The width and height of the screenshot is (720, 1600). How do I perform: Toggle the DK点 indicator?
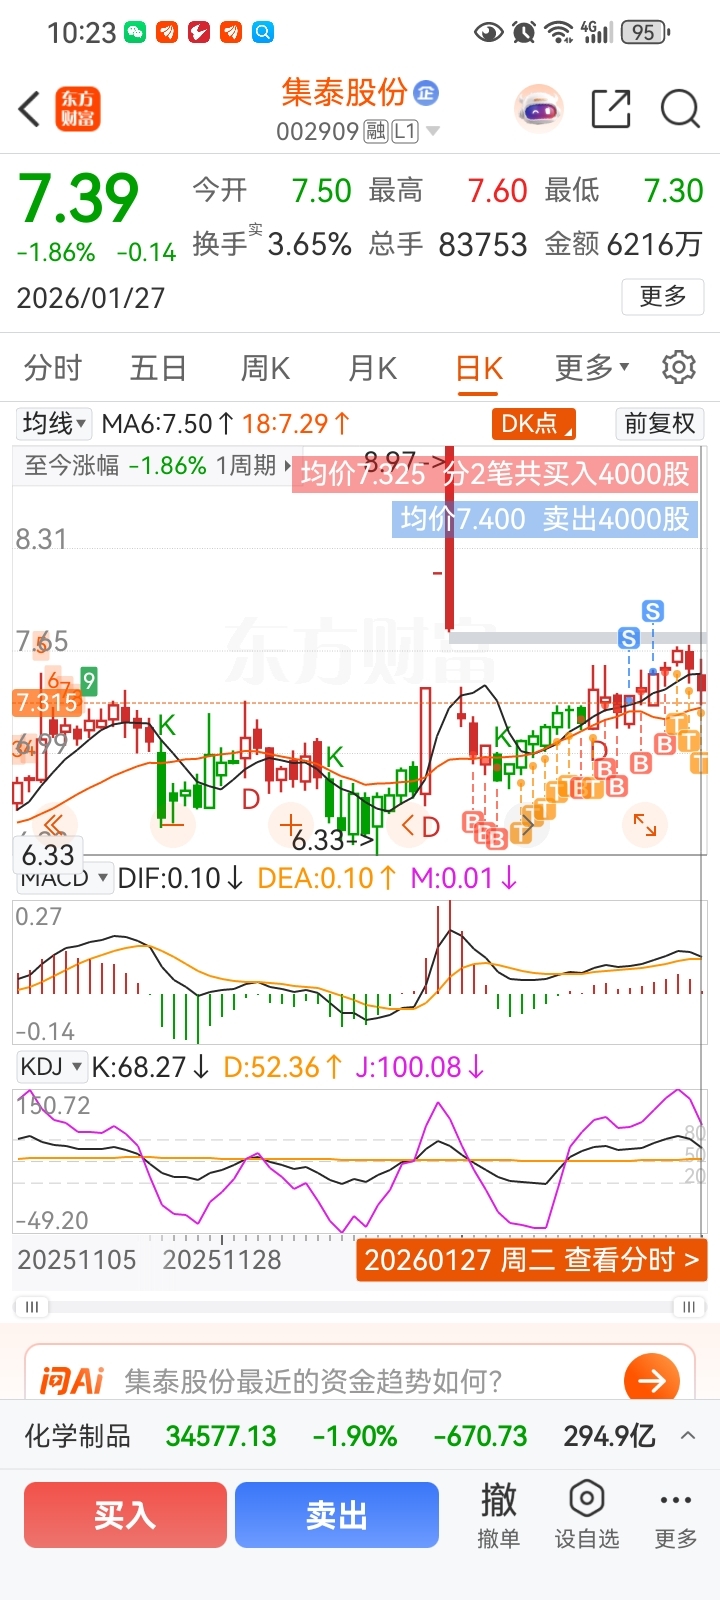click(x=534, y=424)
